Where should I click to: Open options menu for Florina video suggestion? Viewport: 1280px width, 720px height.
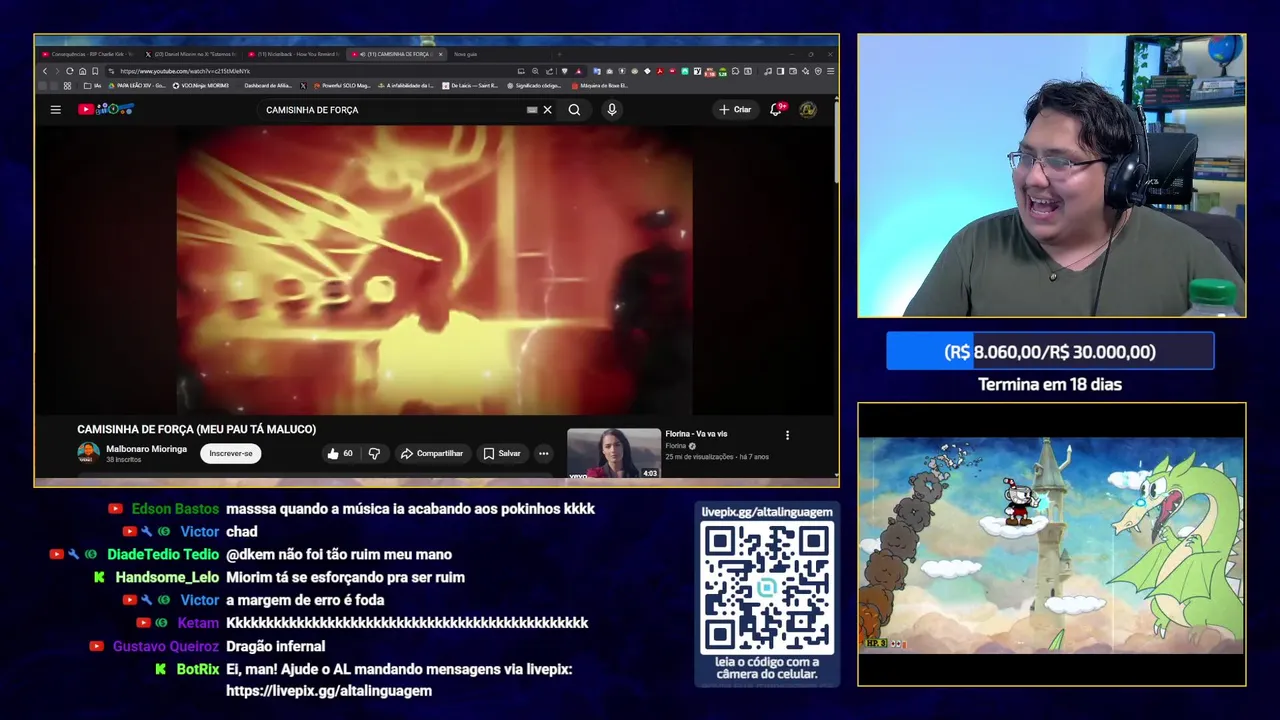787,435
